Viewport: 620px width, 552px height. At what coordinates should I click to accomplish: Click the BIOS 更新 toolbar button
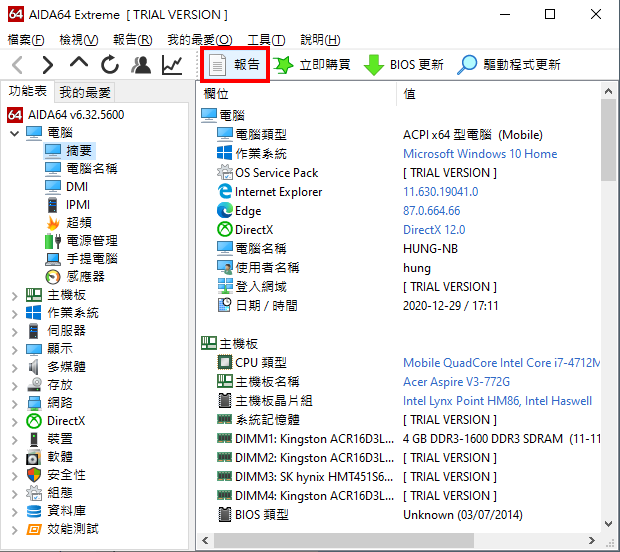(404, 64)
